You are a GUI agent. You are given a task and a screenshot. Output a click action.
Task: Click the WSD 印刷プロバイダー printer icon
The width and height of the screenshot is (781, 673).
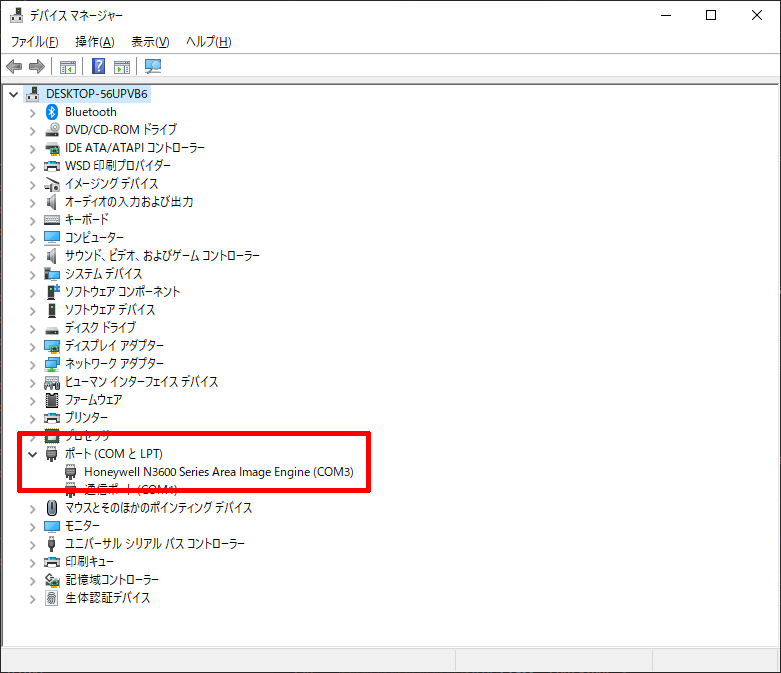point(52,165)
